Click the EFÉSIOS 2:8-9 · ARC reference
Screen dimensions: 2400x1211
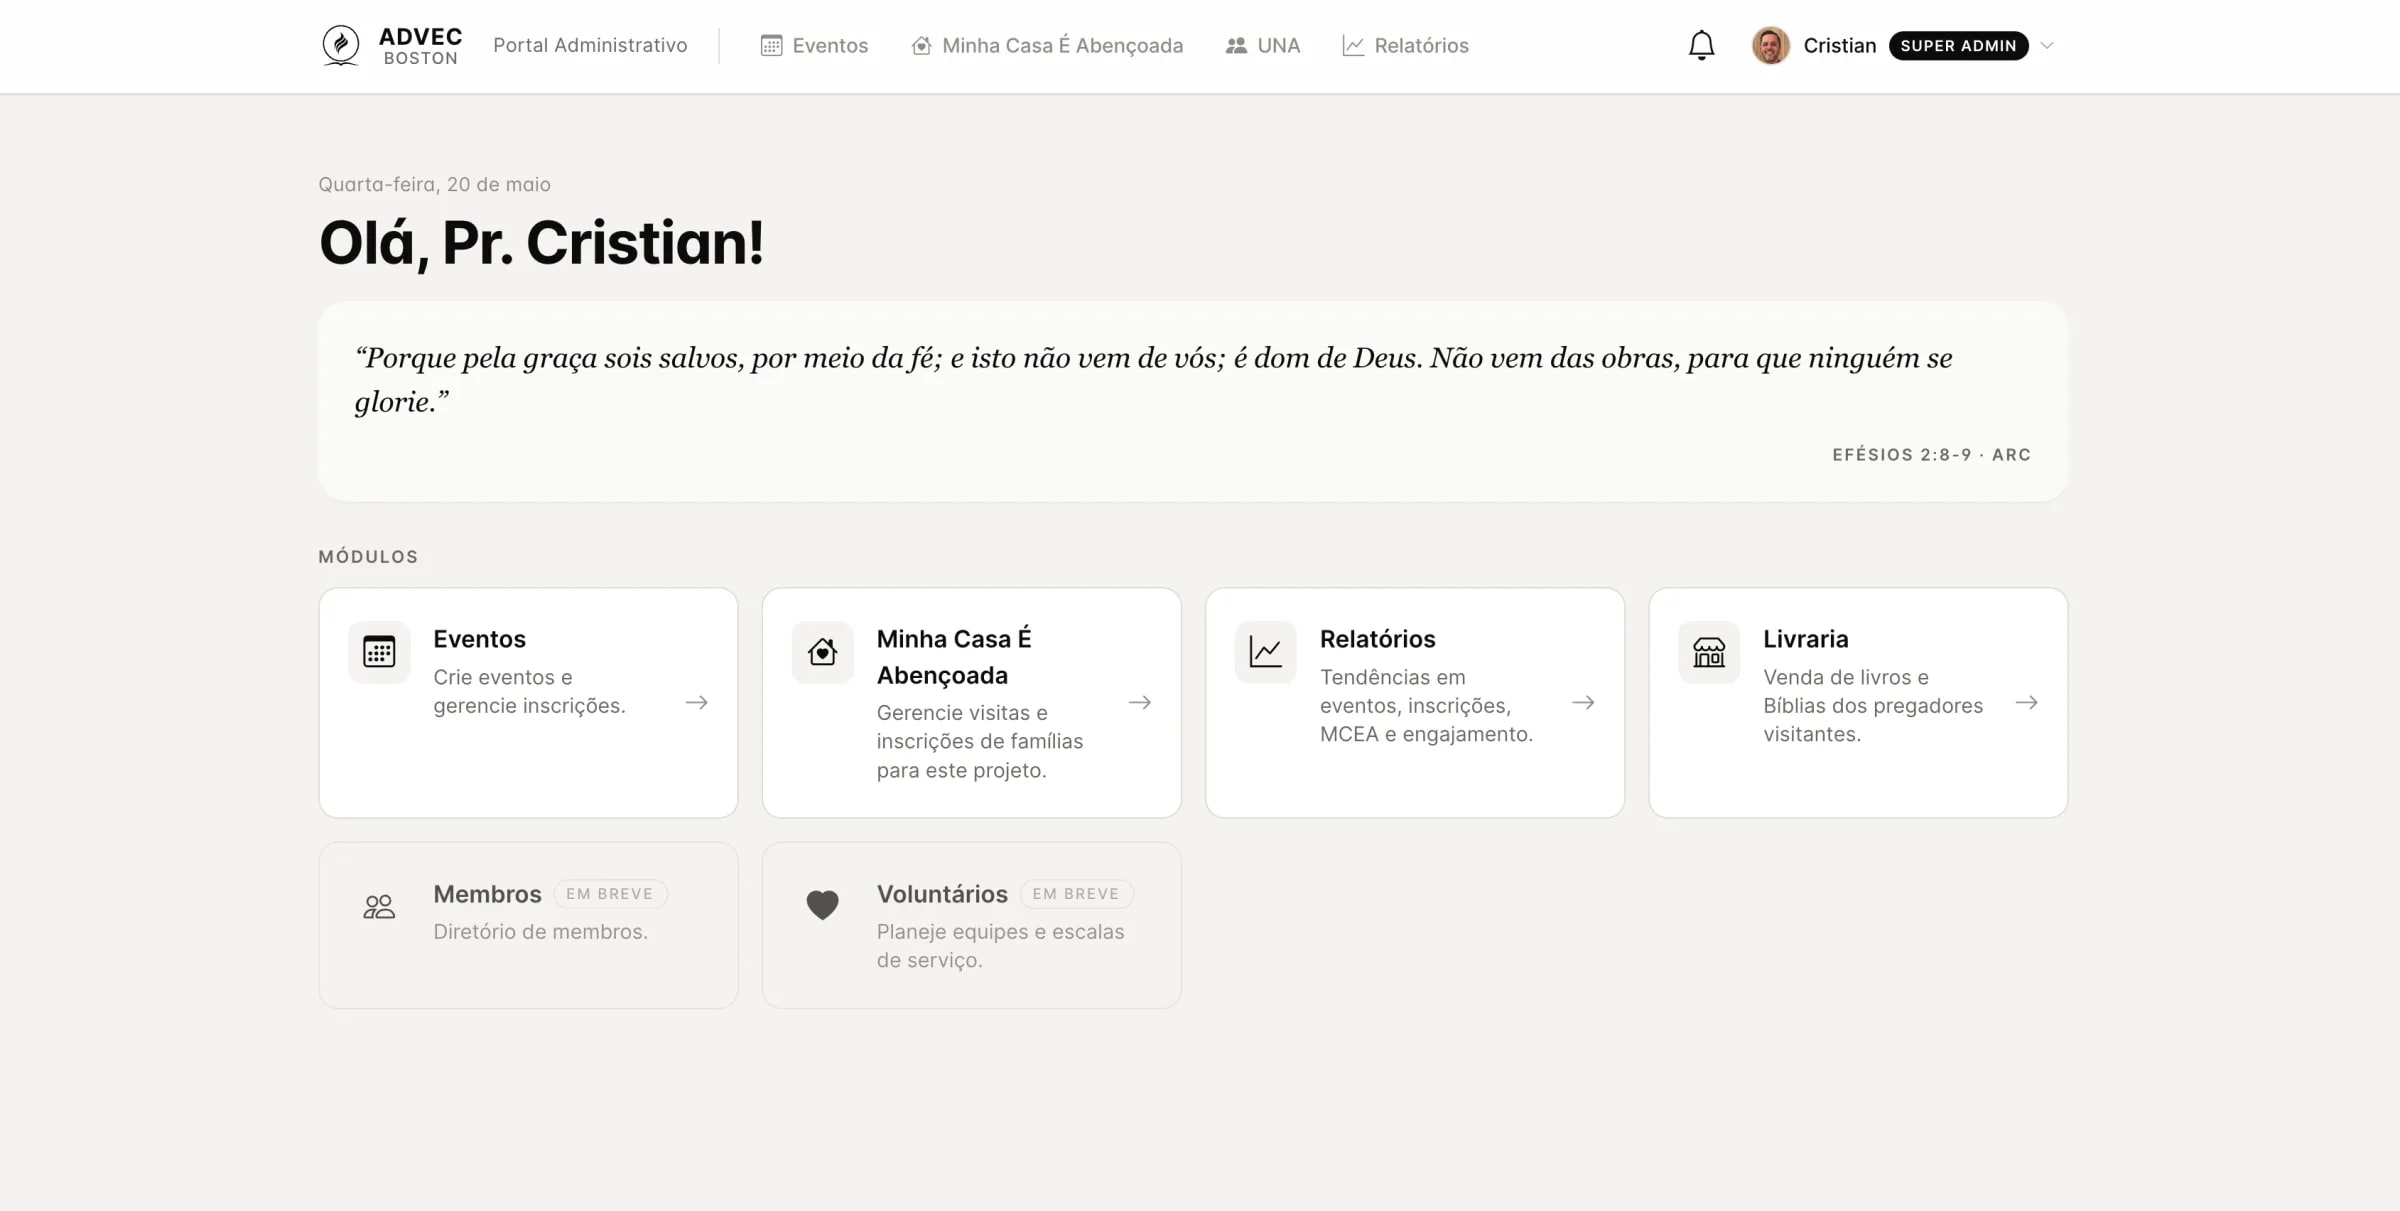tap(1932, 455)
